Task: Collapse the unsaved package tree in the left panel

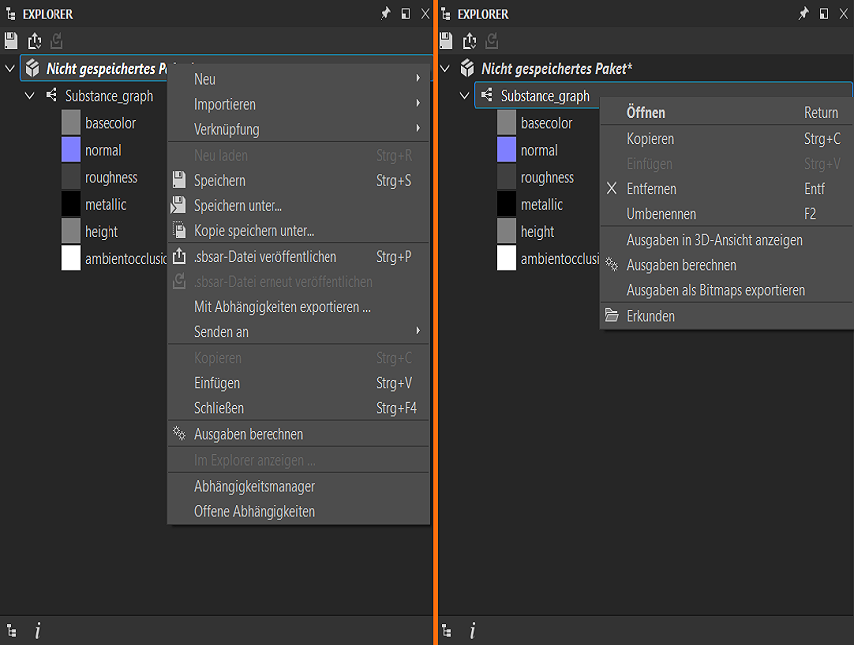Action: coord(10,69)
